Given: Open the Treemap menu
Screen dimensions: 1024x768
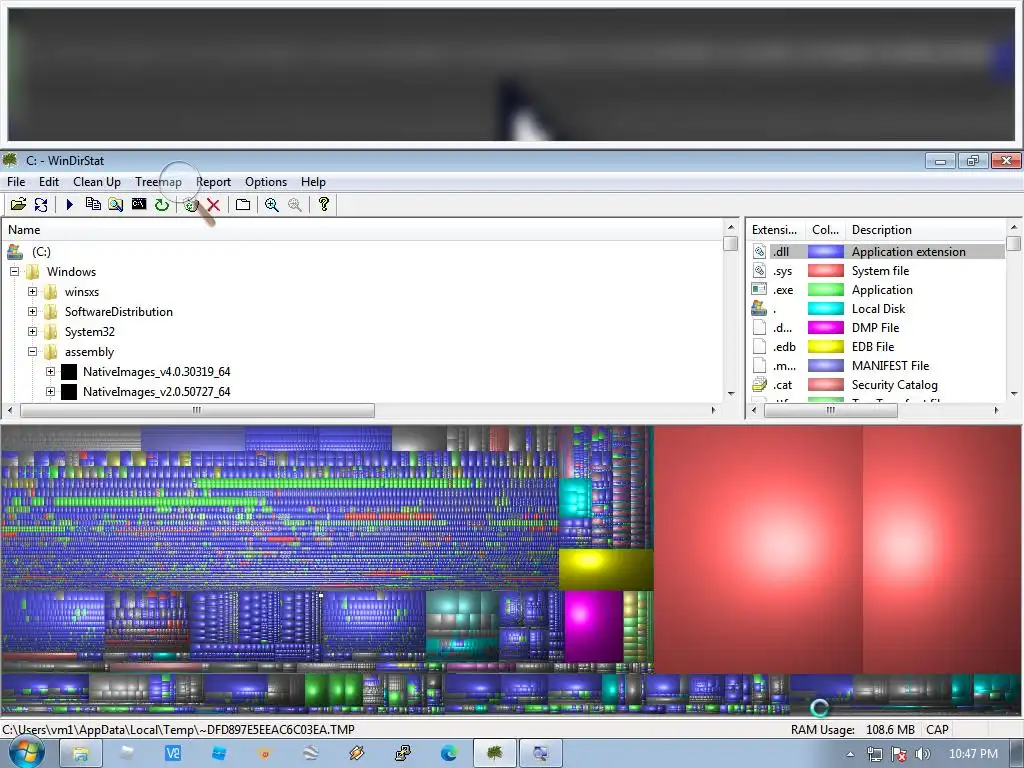Looking at the screenshot, I should (158, 182).
